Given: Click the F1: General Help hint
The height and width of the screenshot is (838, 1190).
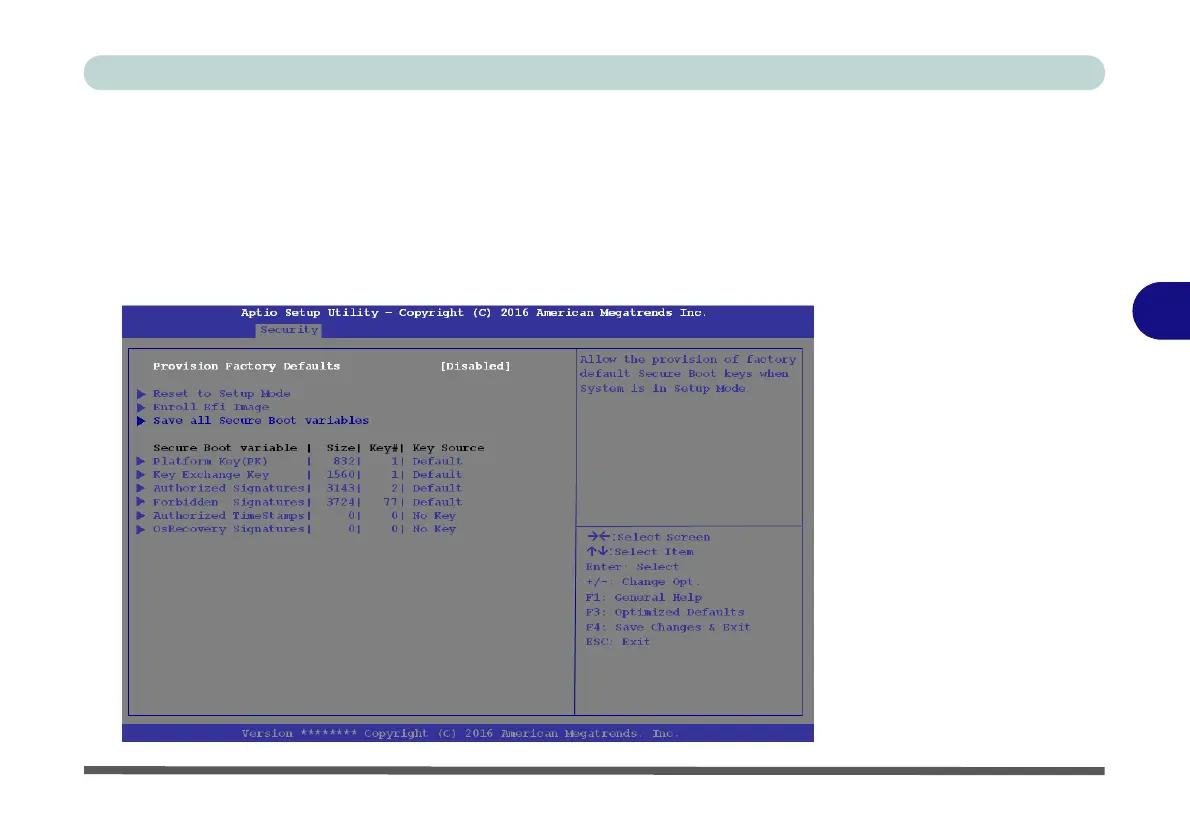Looking at the screenshot, I should point(644,597).
